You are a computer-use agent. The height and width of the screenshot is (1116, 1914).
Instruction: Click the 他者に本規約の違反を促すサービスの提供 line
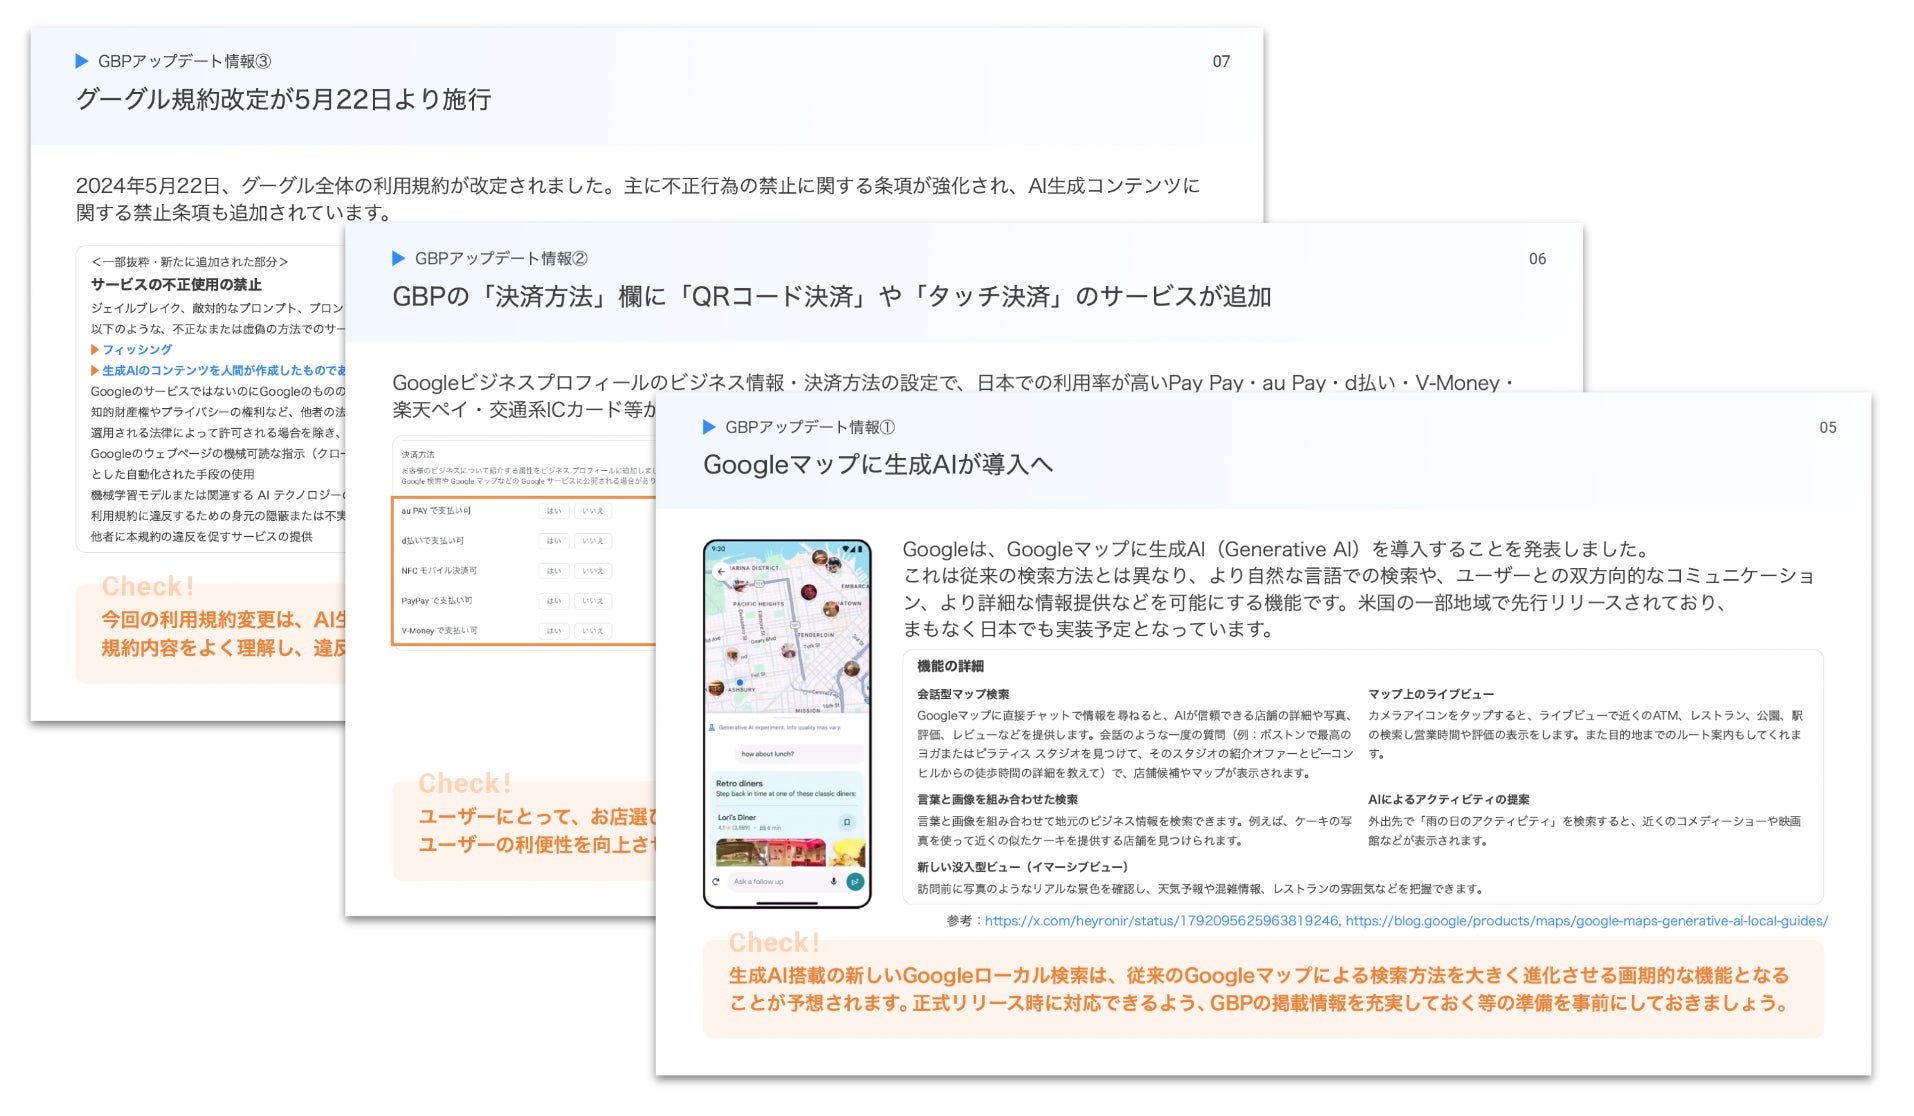coord(202,537)
